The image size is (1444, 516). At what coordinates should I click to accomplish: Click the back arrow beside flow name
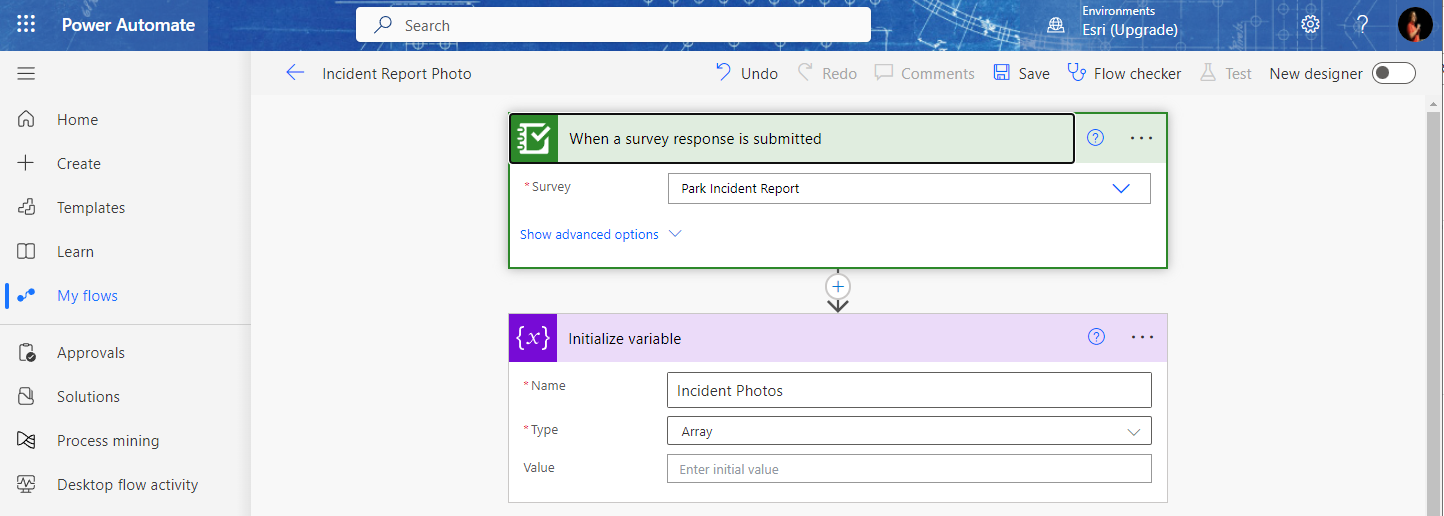pos(294,73)
